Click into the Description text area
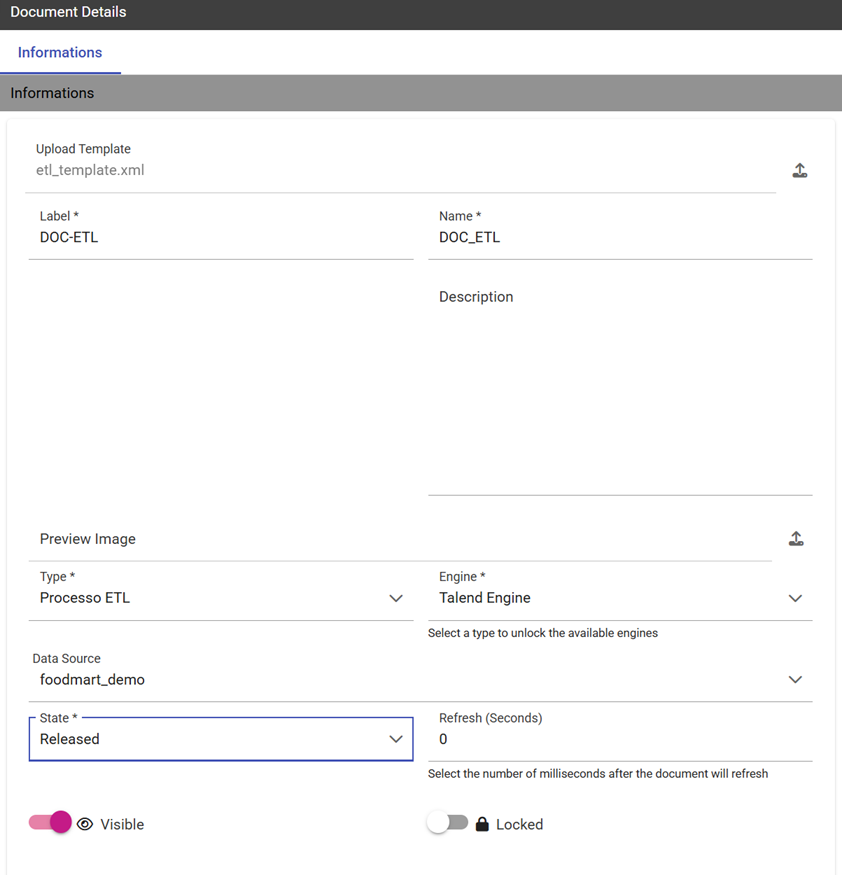This screenshot has height=875, width=842. [x=620, y=388]
